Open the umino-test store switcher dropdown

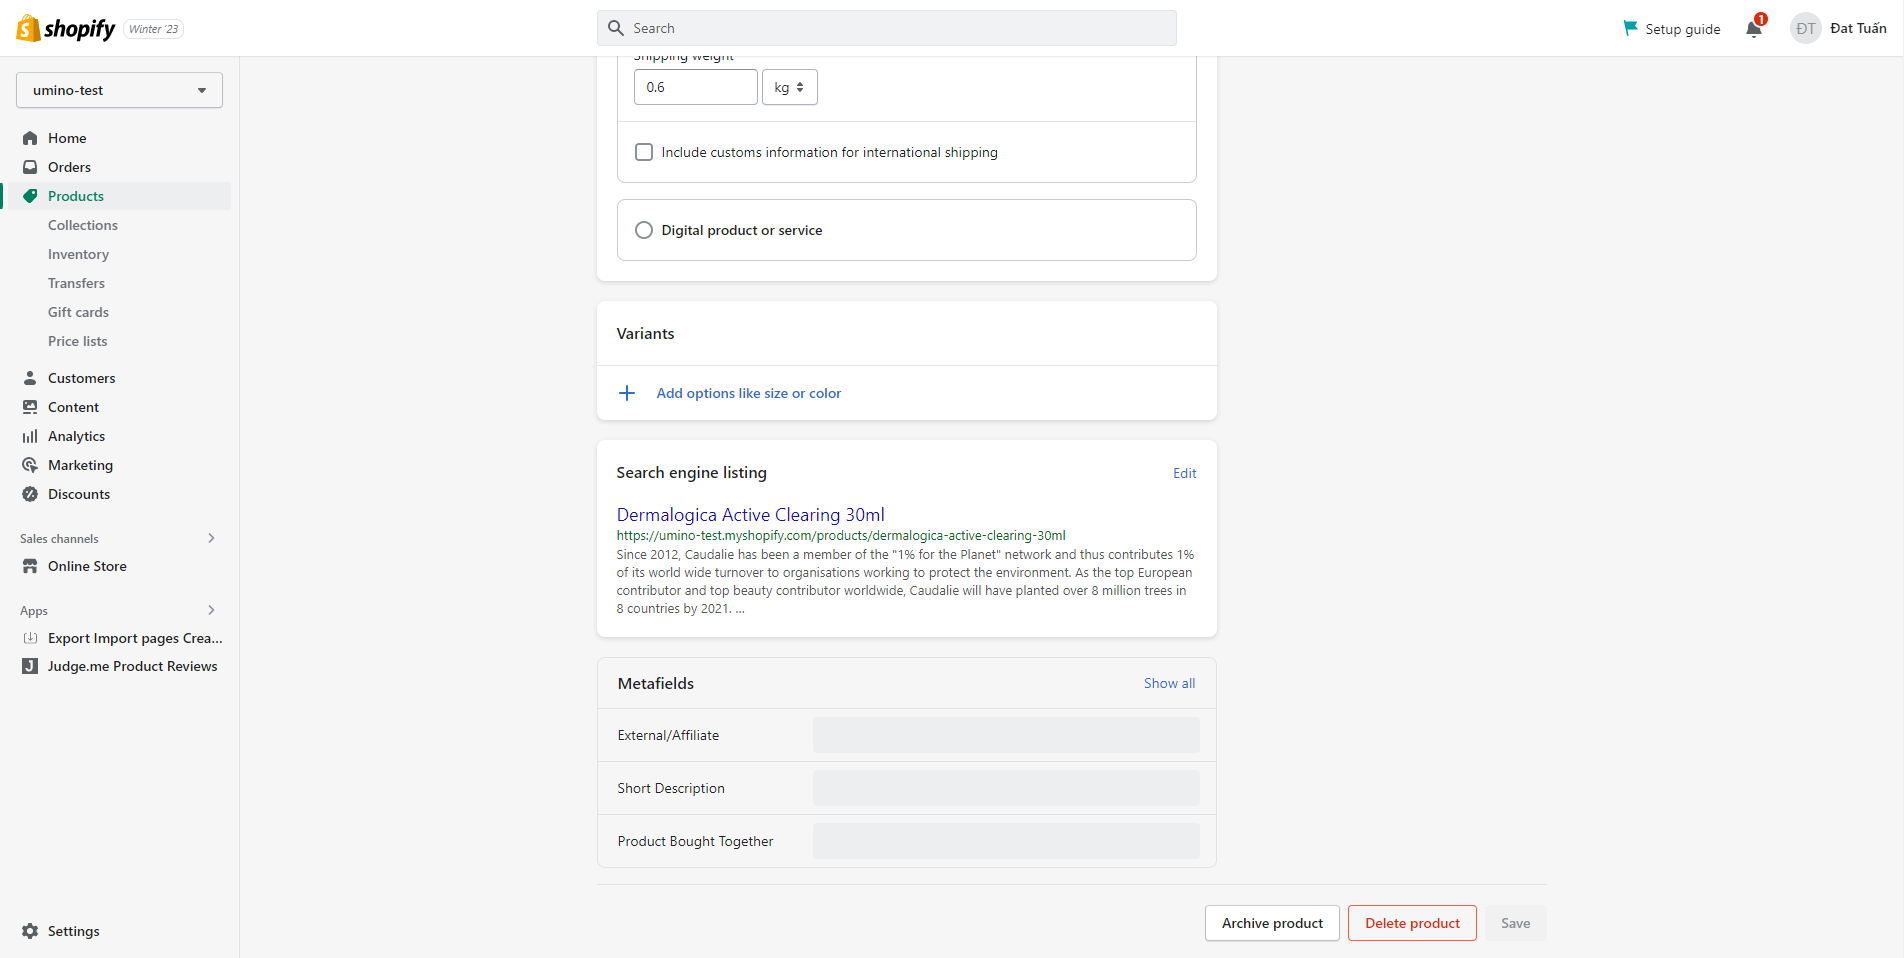click(119, 90)
